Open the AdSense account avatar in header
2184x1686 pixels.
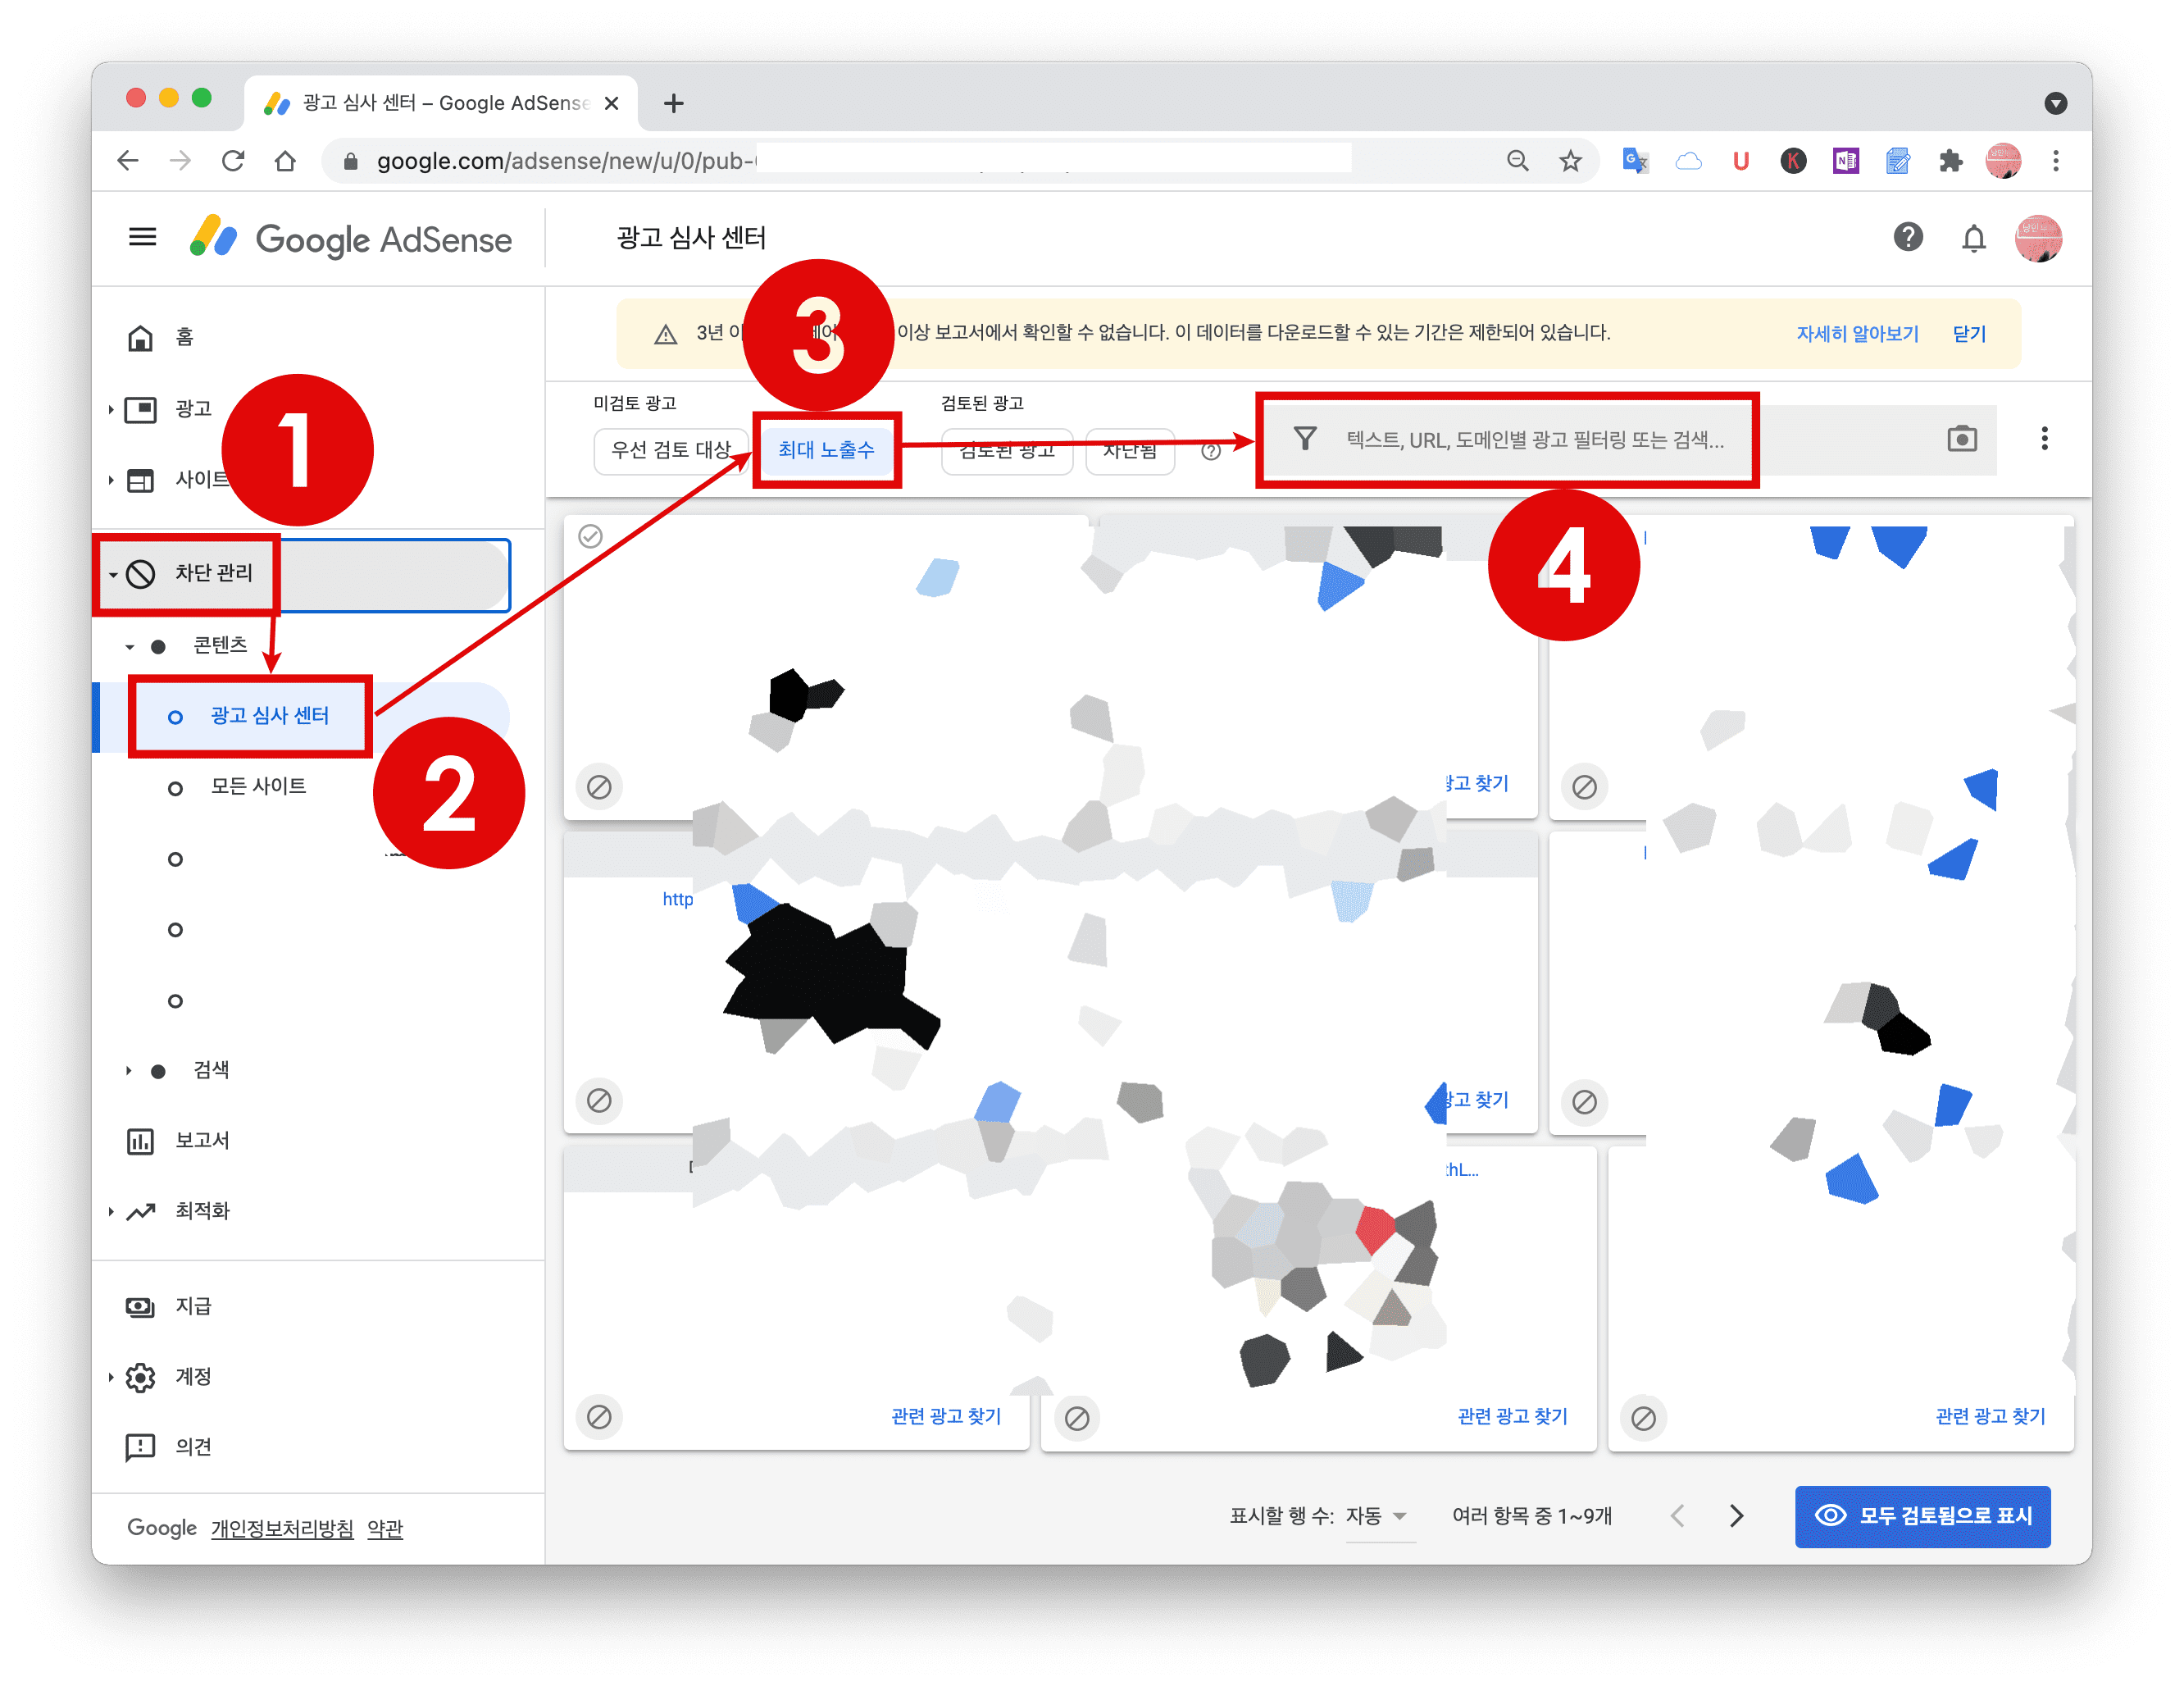click(2037, 239)
